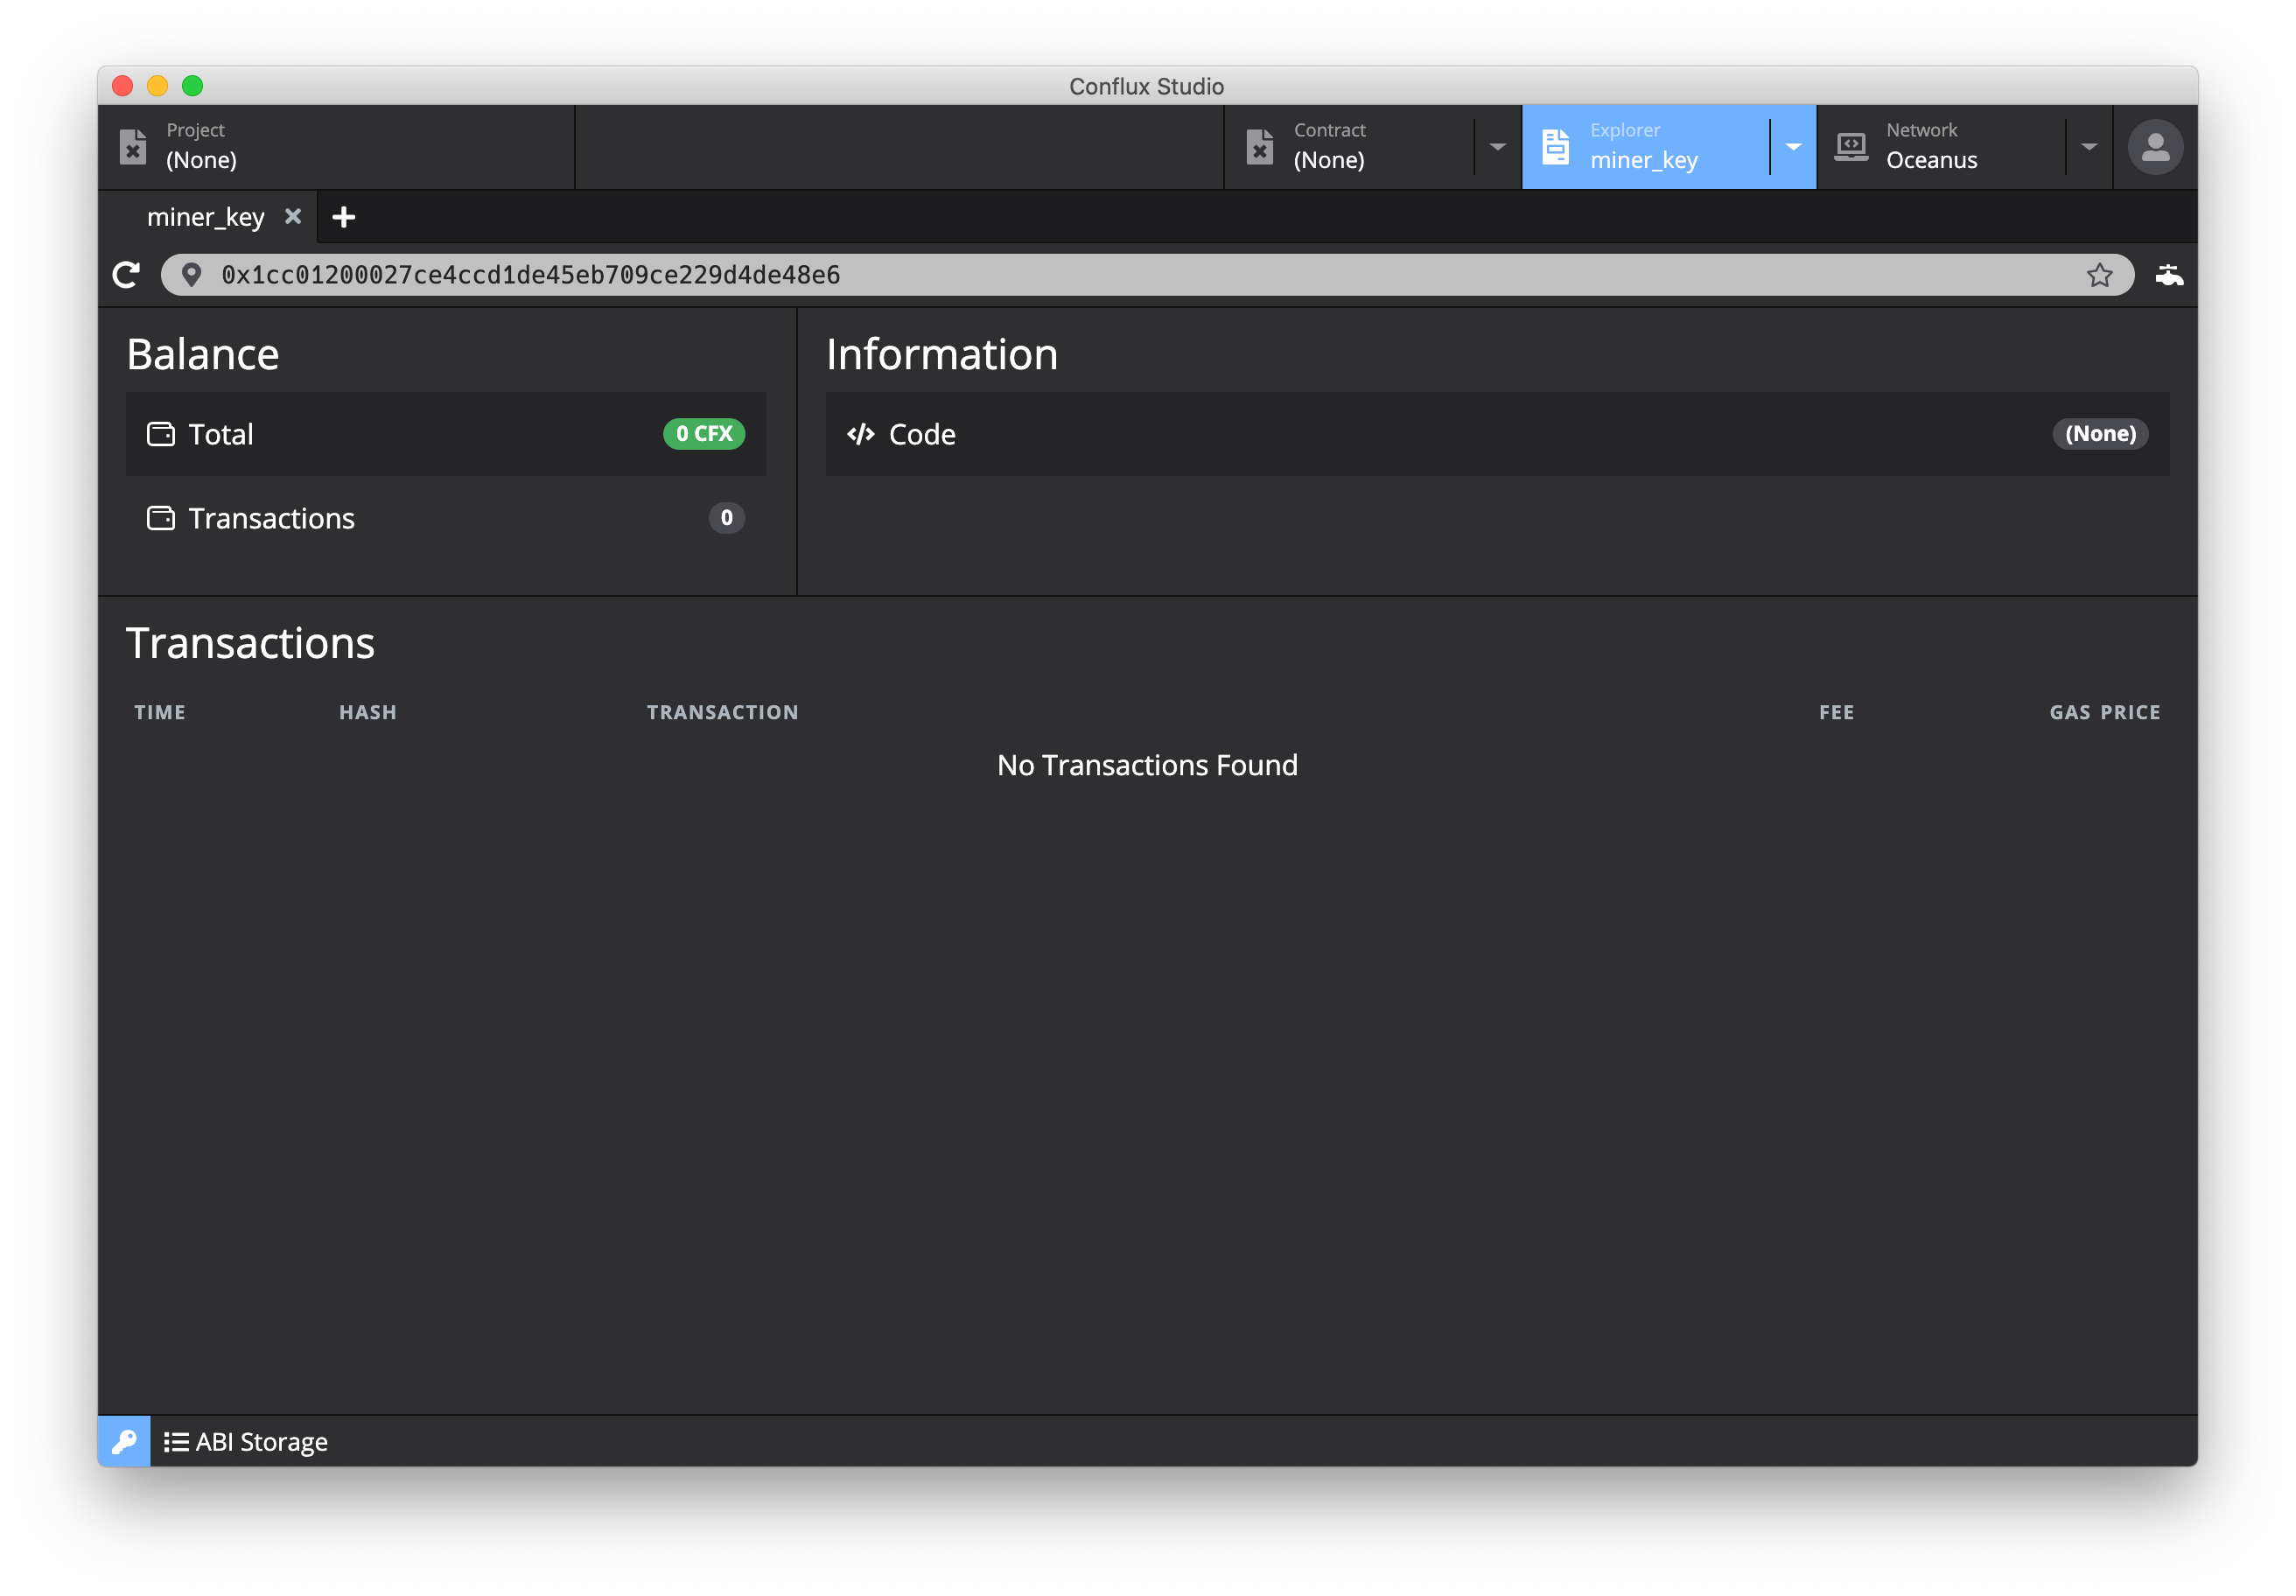Add a new tab with the plus icon
The image size is (2296, 1596).
coord(343,217)
